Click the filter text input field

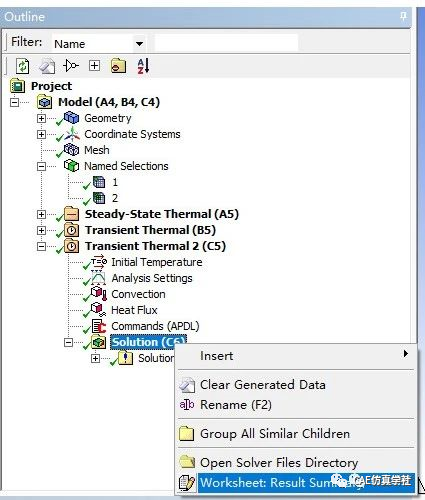tap(226, 44)
